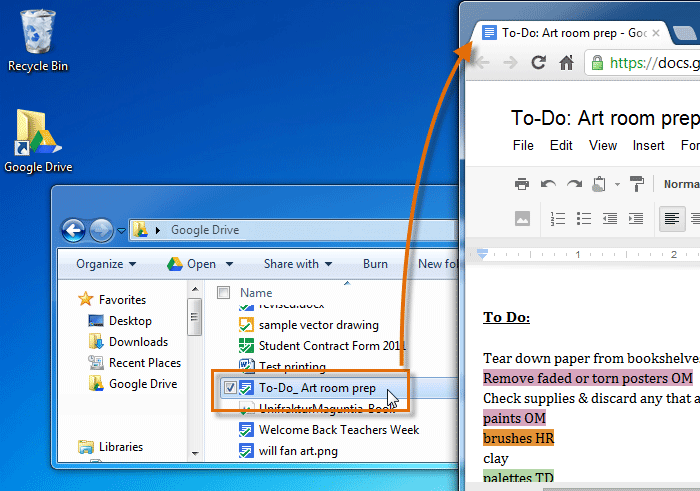700x491 pixels.
Task: Sort files by the Name column
Action: [256, 292]
